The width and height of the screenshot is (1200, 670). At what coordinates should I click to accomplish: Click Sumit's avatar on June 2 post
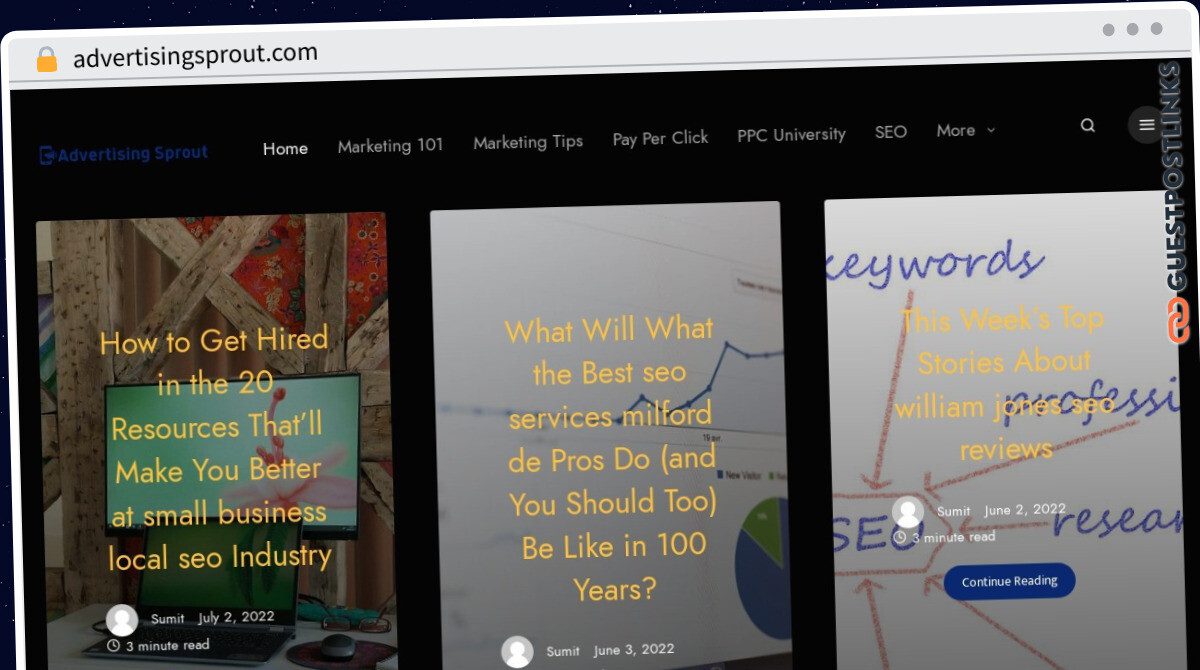coord(908,512)
